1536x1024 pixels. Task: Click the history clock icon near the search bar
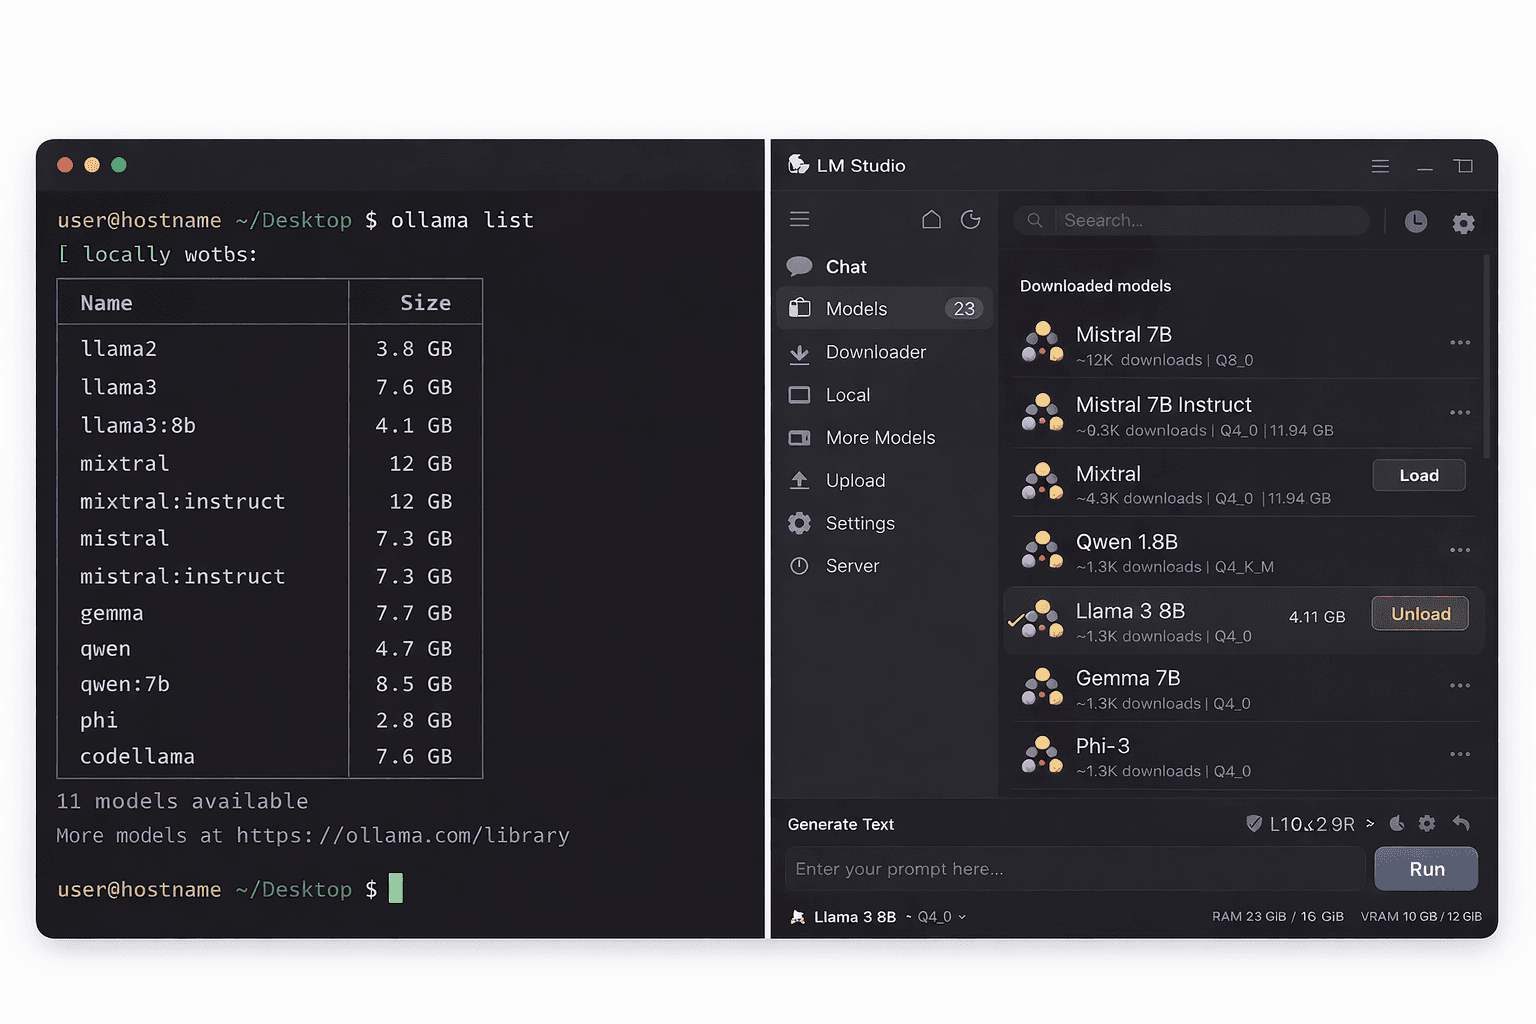coord(1415,222)
